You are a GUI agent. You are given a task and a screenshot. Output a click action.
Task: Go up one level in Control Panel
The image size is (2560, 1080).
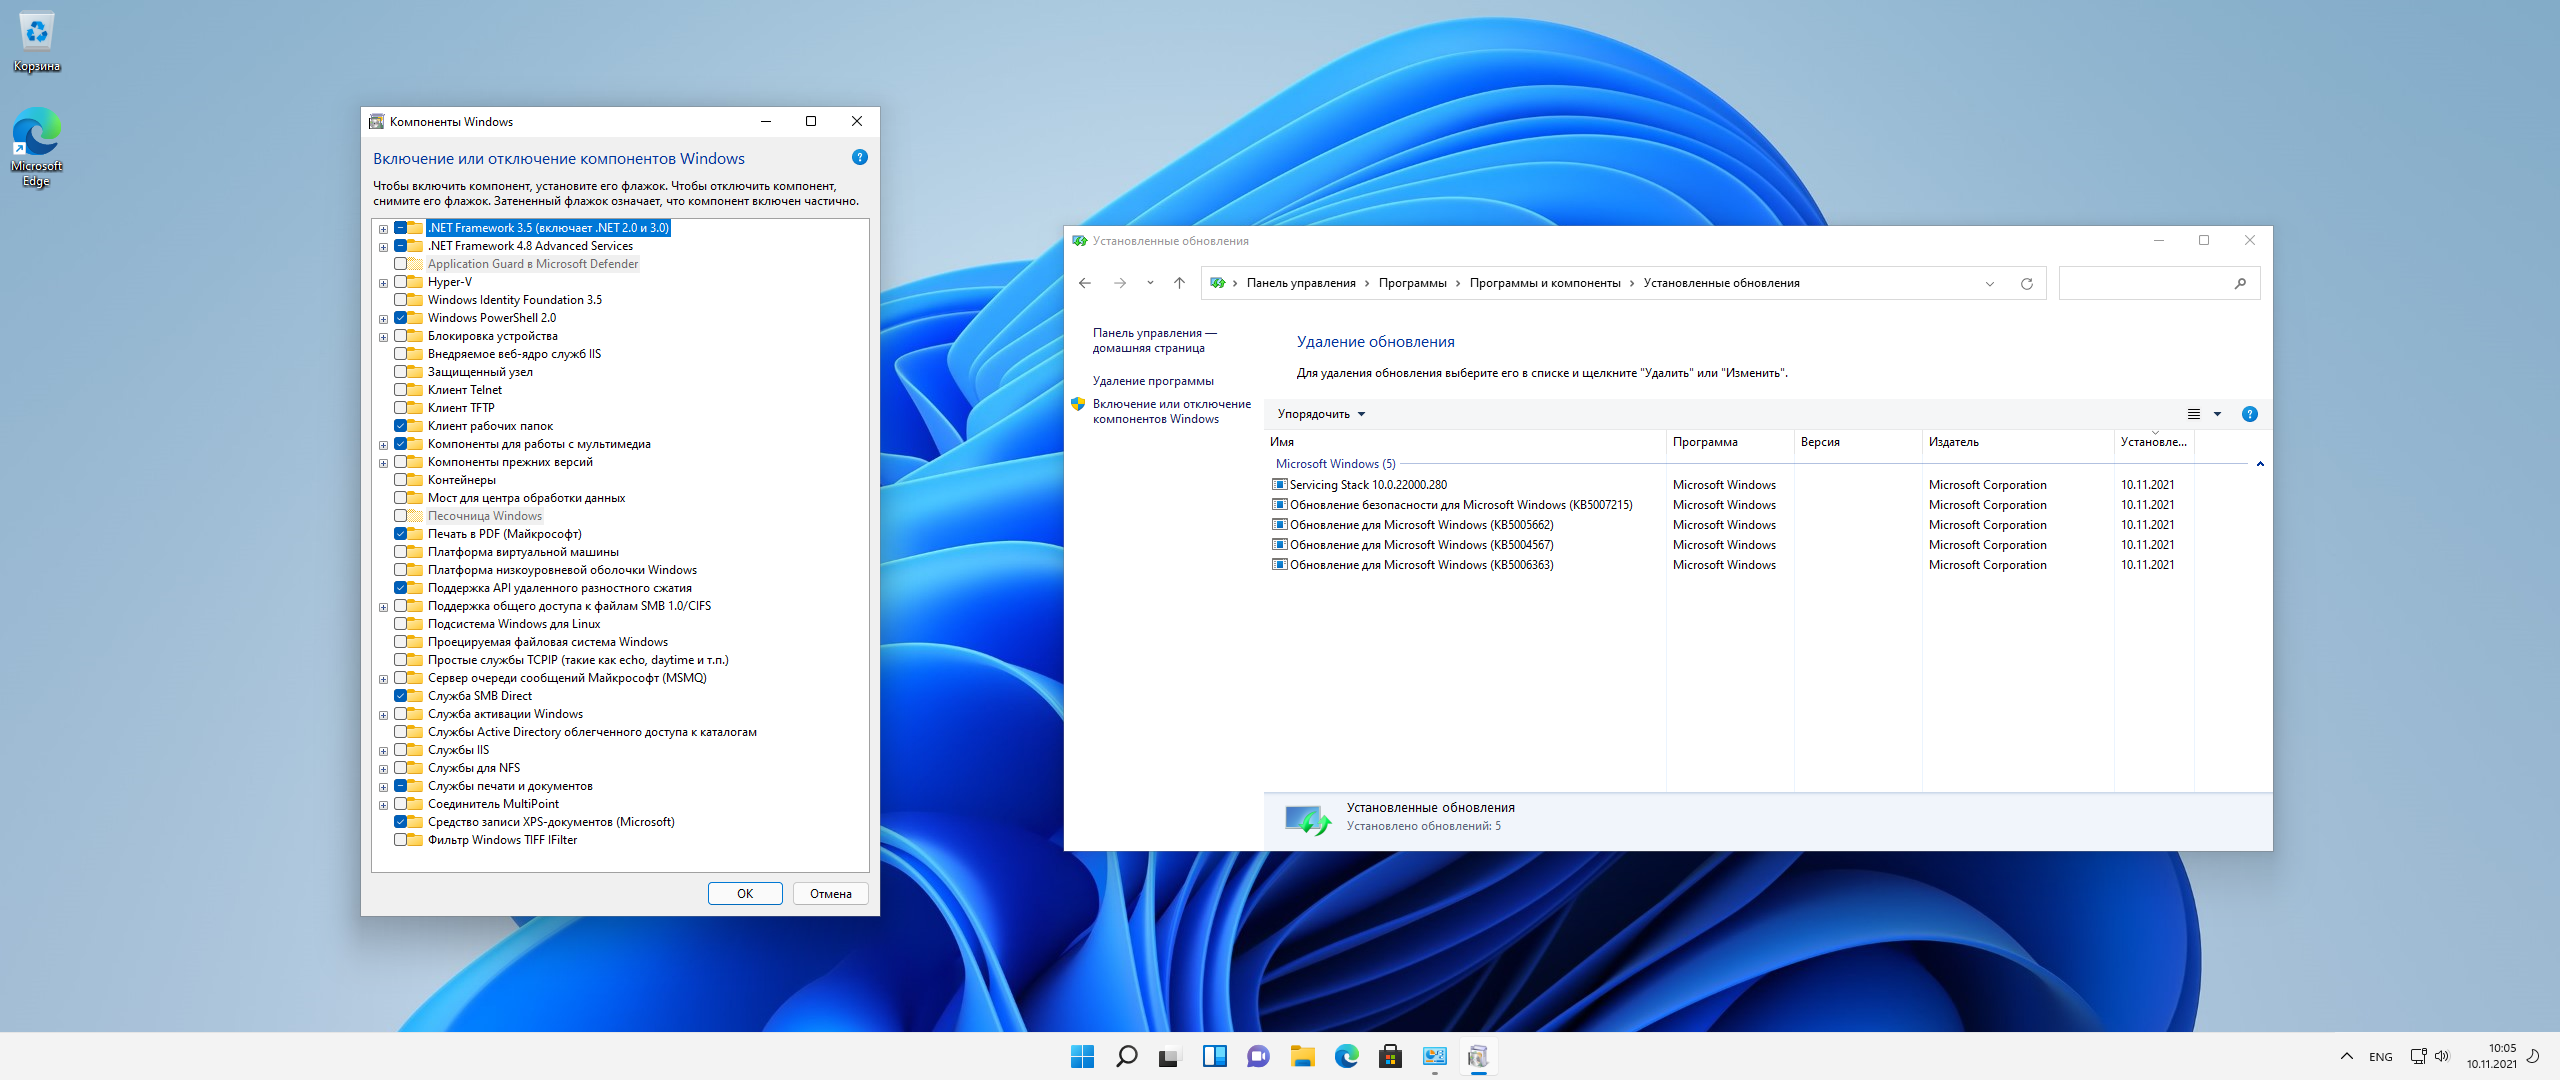tap(1180, 283)
